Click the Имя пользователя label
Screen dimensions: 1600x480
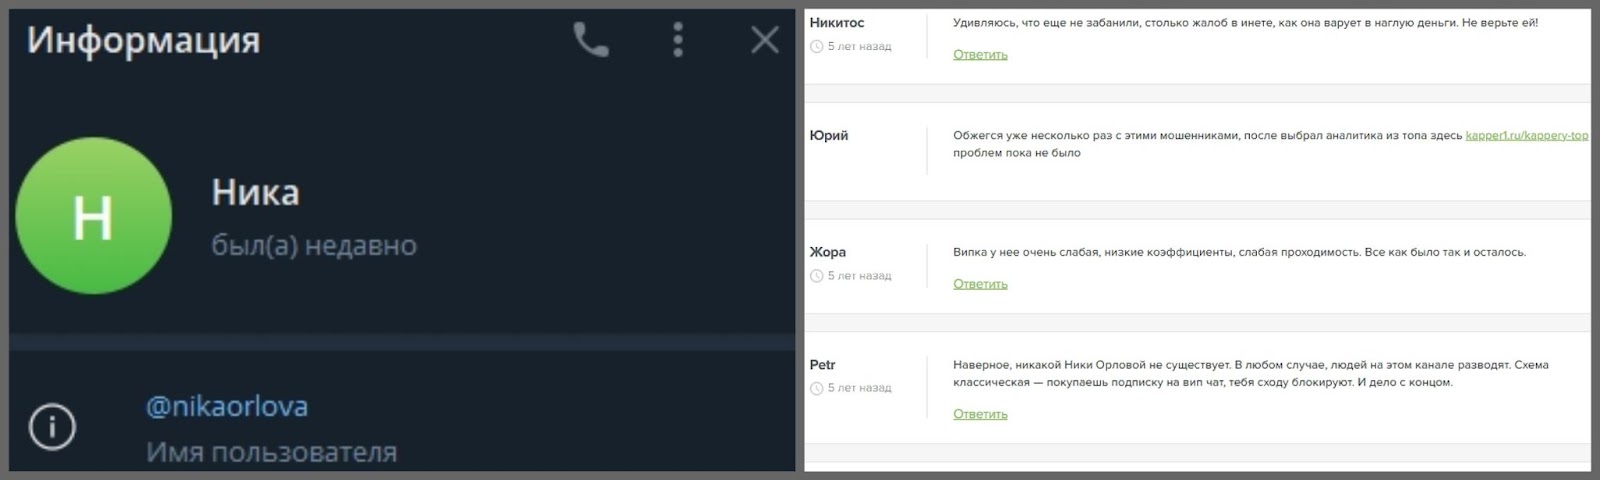pyautogui.click(x=271, y=453)
